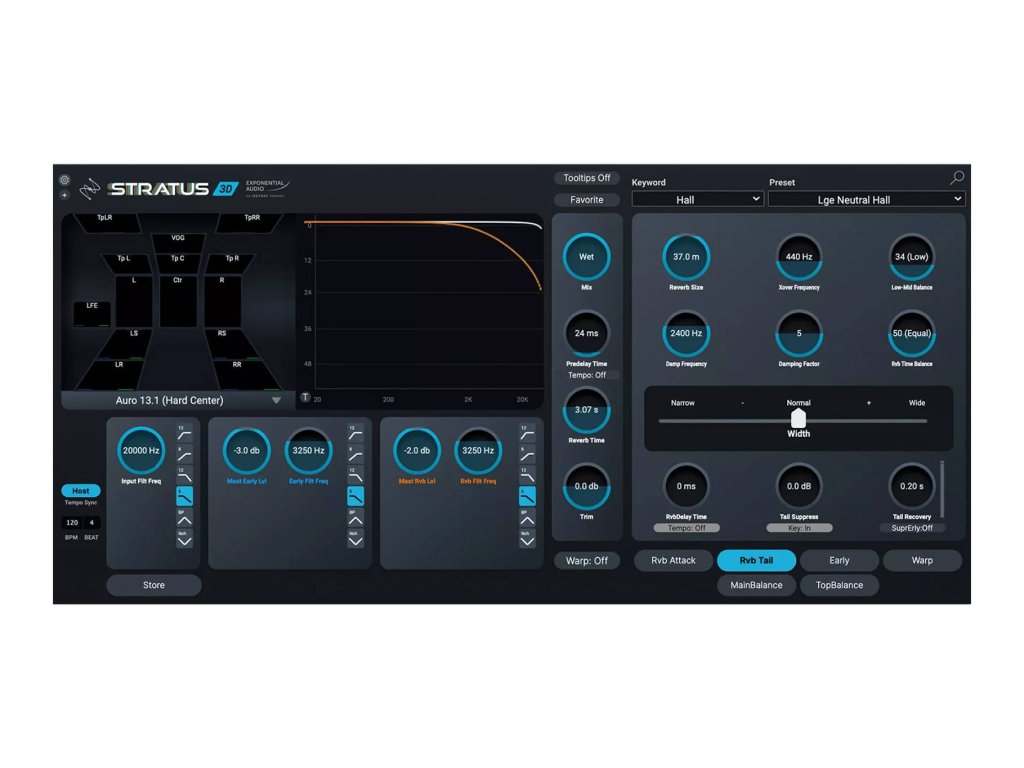Select notch (Nch) icon for Early filter
The width and height of the screenshot is (1024, 768).
(x=355, y=539)
